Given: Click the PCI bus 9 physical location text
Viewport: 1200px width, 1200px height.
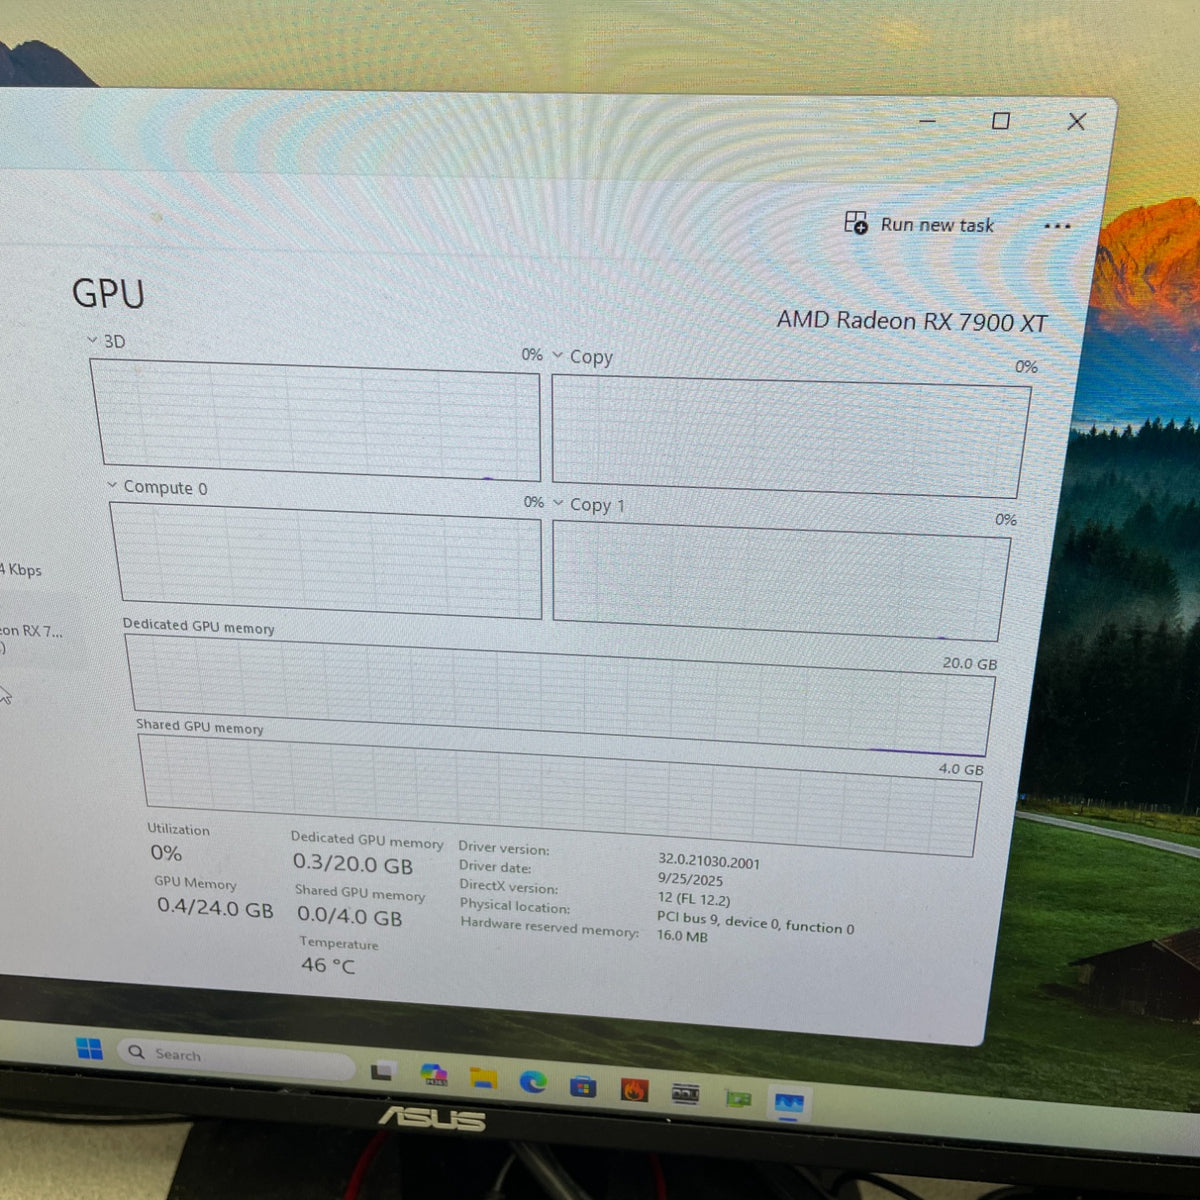Looking at the screenshot, I should pyautogui.click(x=755, y=922).
